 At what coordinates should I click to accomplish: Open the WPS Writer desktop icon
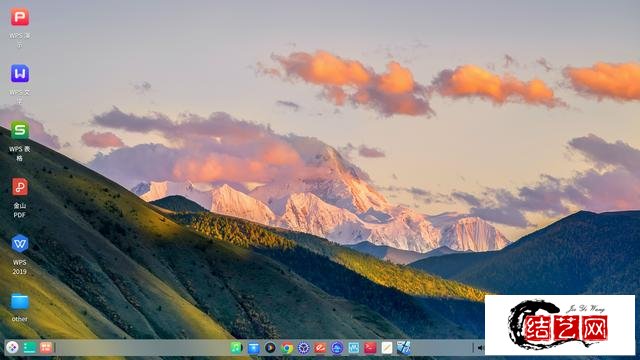coord(20,74)
